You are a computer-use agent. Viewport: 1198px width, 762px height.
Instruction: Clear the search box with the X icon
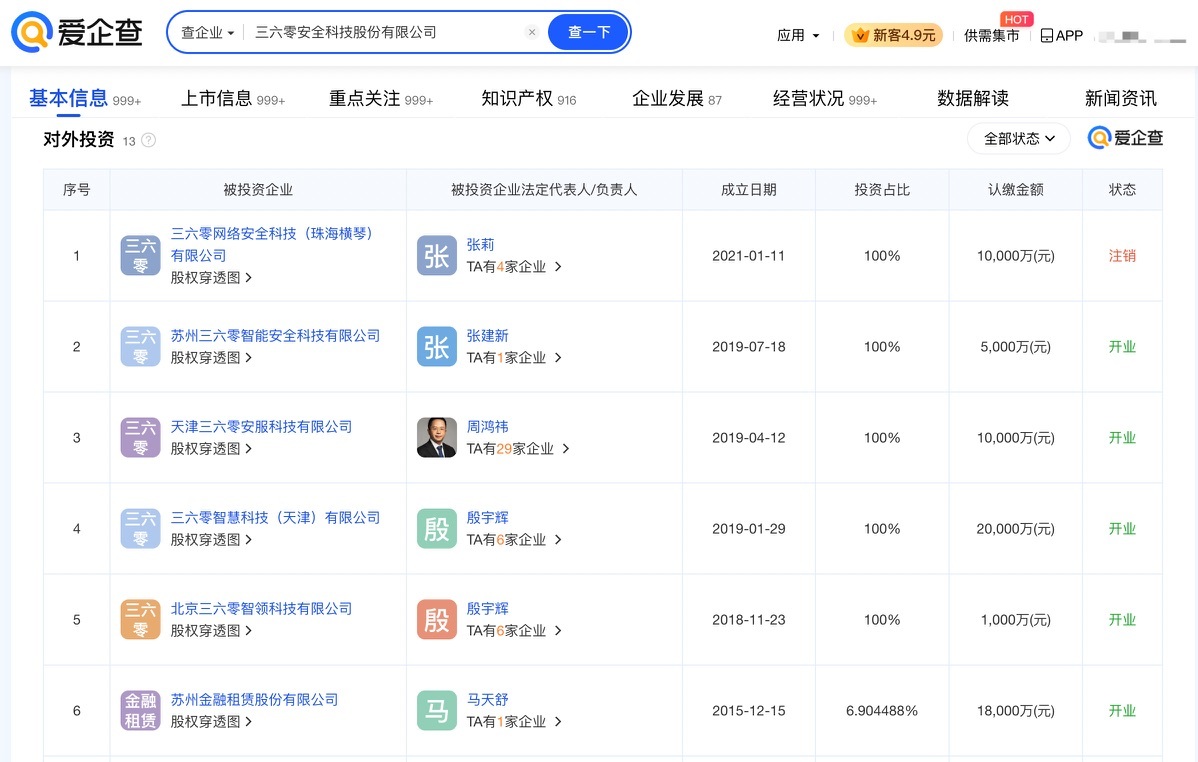[x=532, y=32]
